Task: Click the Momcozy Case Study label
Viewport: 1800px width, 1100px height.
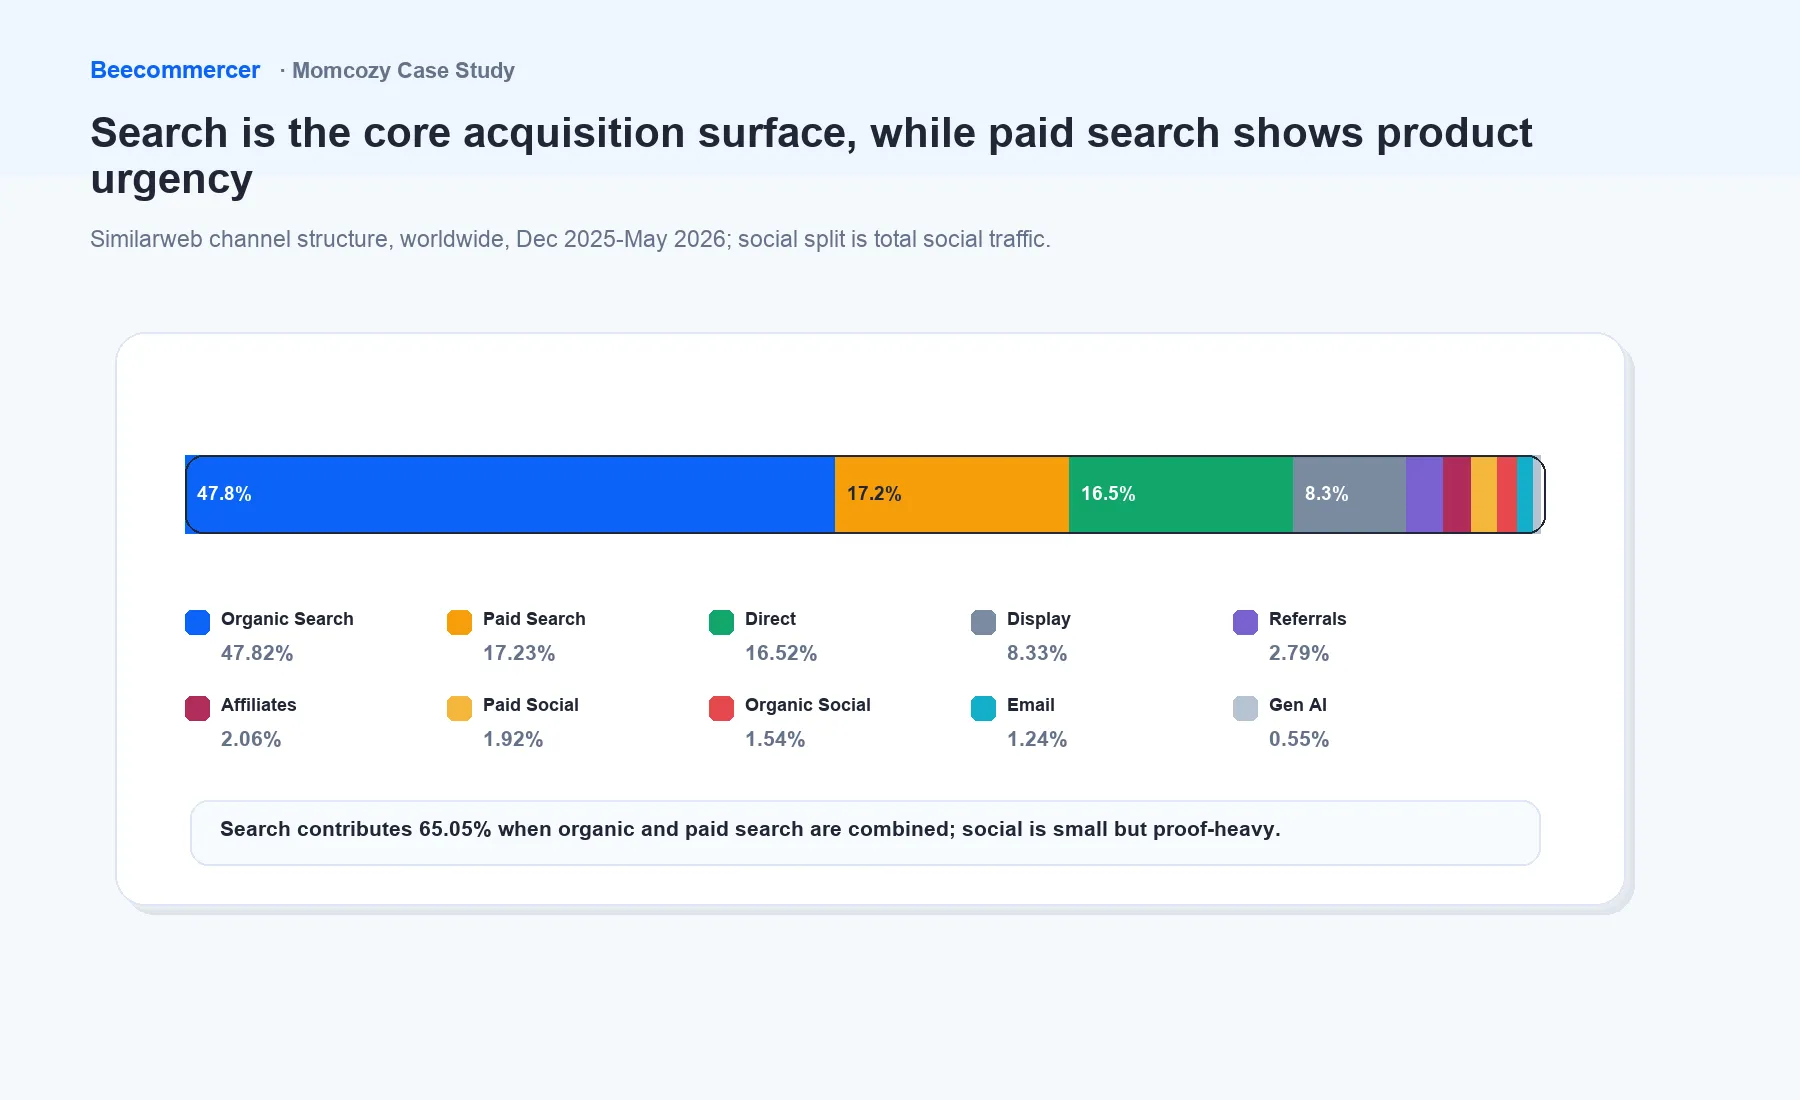Action: click(x=403, y=70)
